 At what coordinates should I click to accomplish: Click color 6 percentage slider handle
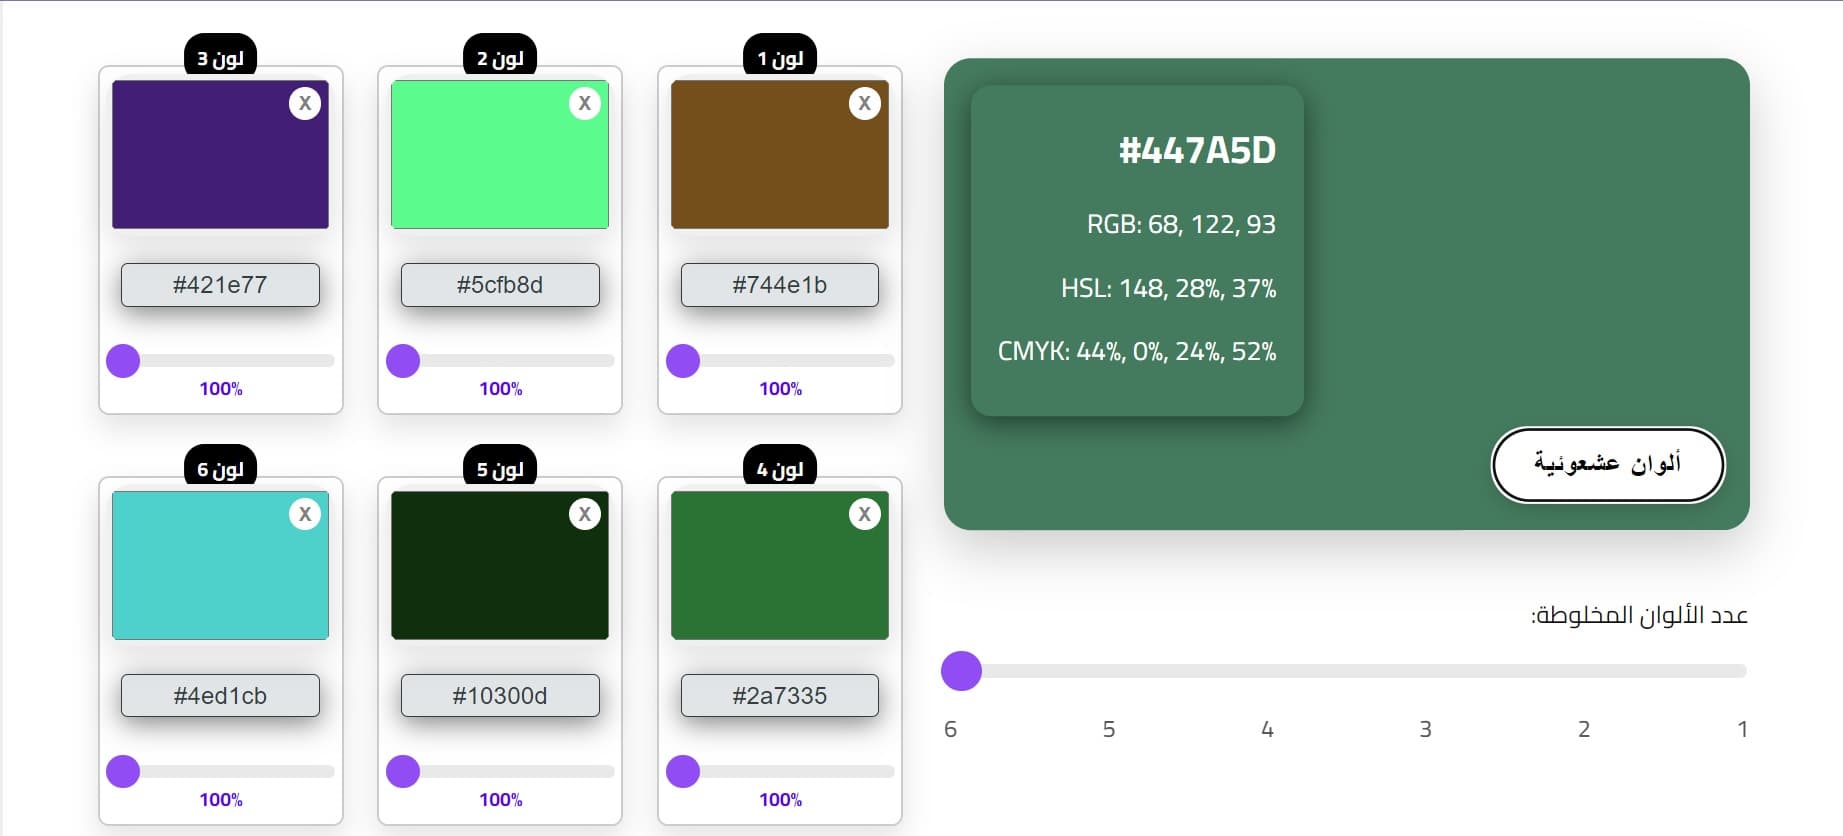123,772
